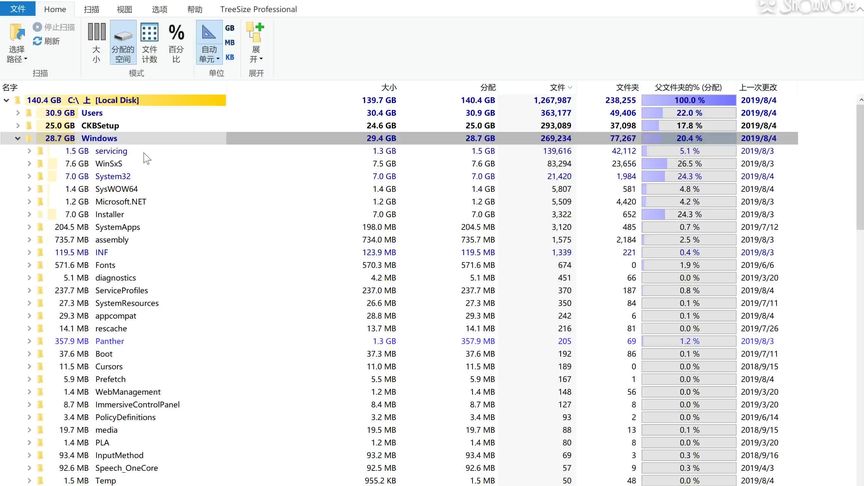Viewport: 864px width, 486px height.
Task: Sort by the 文件 column header
Action: tap(558, 88)
